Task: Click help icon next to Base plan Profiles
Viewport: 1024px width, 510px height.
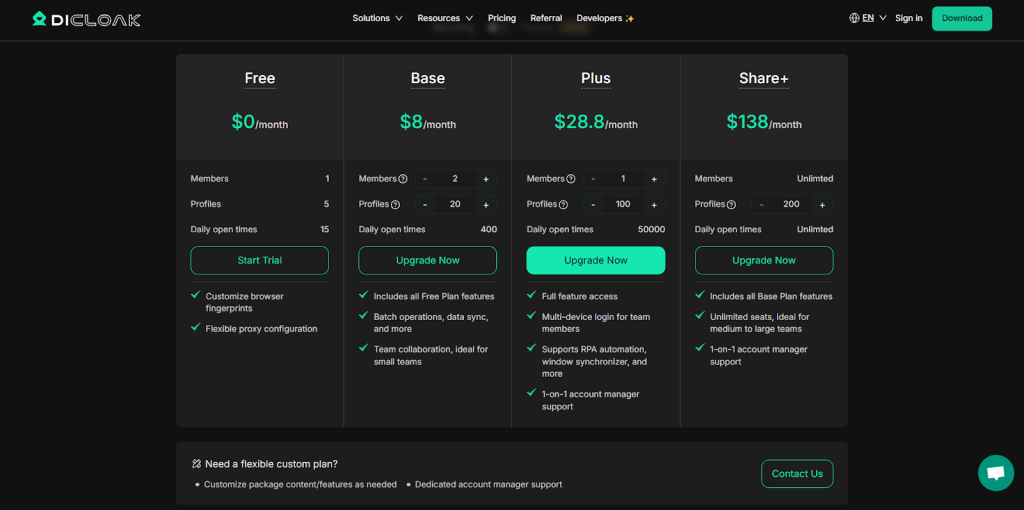Action: pyautogui.click(x=395, y=205)
